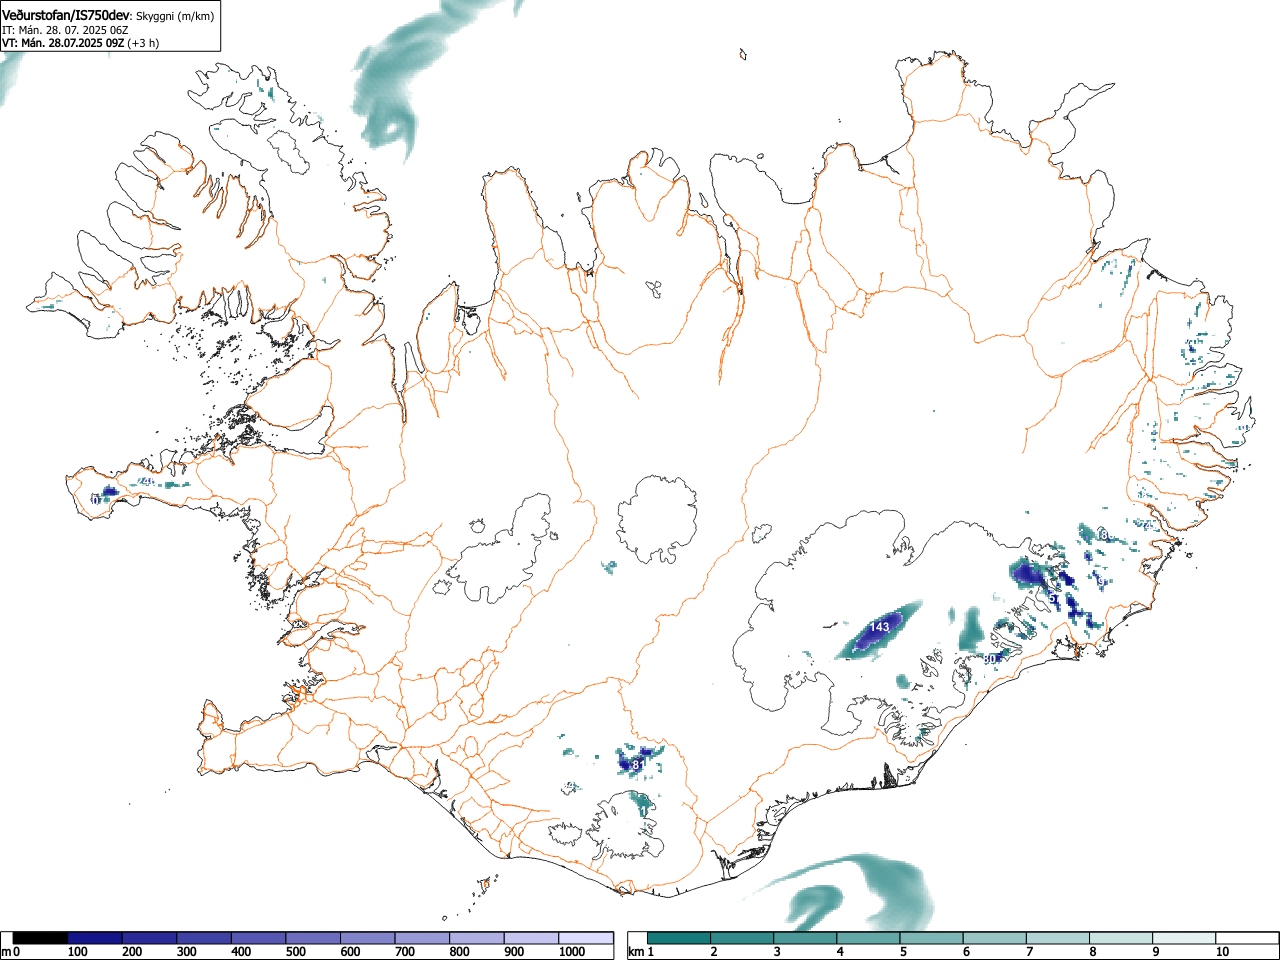The height and width of the screenshot is (960, 1280).
Task: Click the 'Skyggni (m/km)' parameter label
Action: 175,16
